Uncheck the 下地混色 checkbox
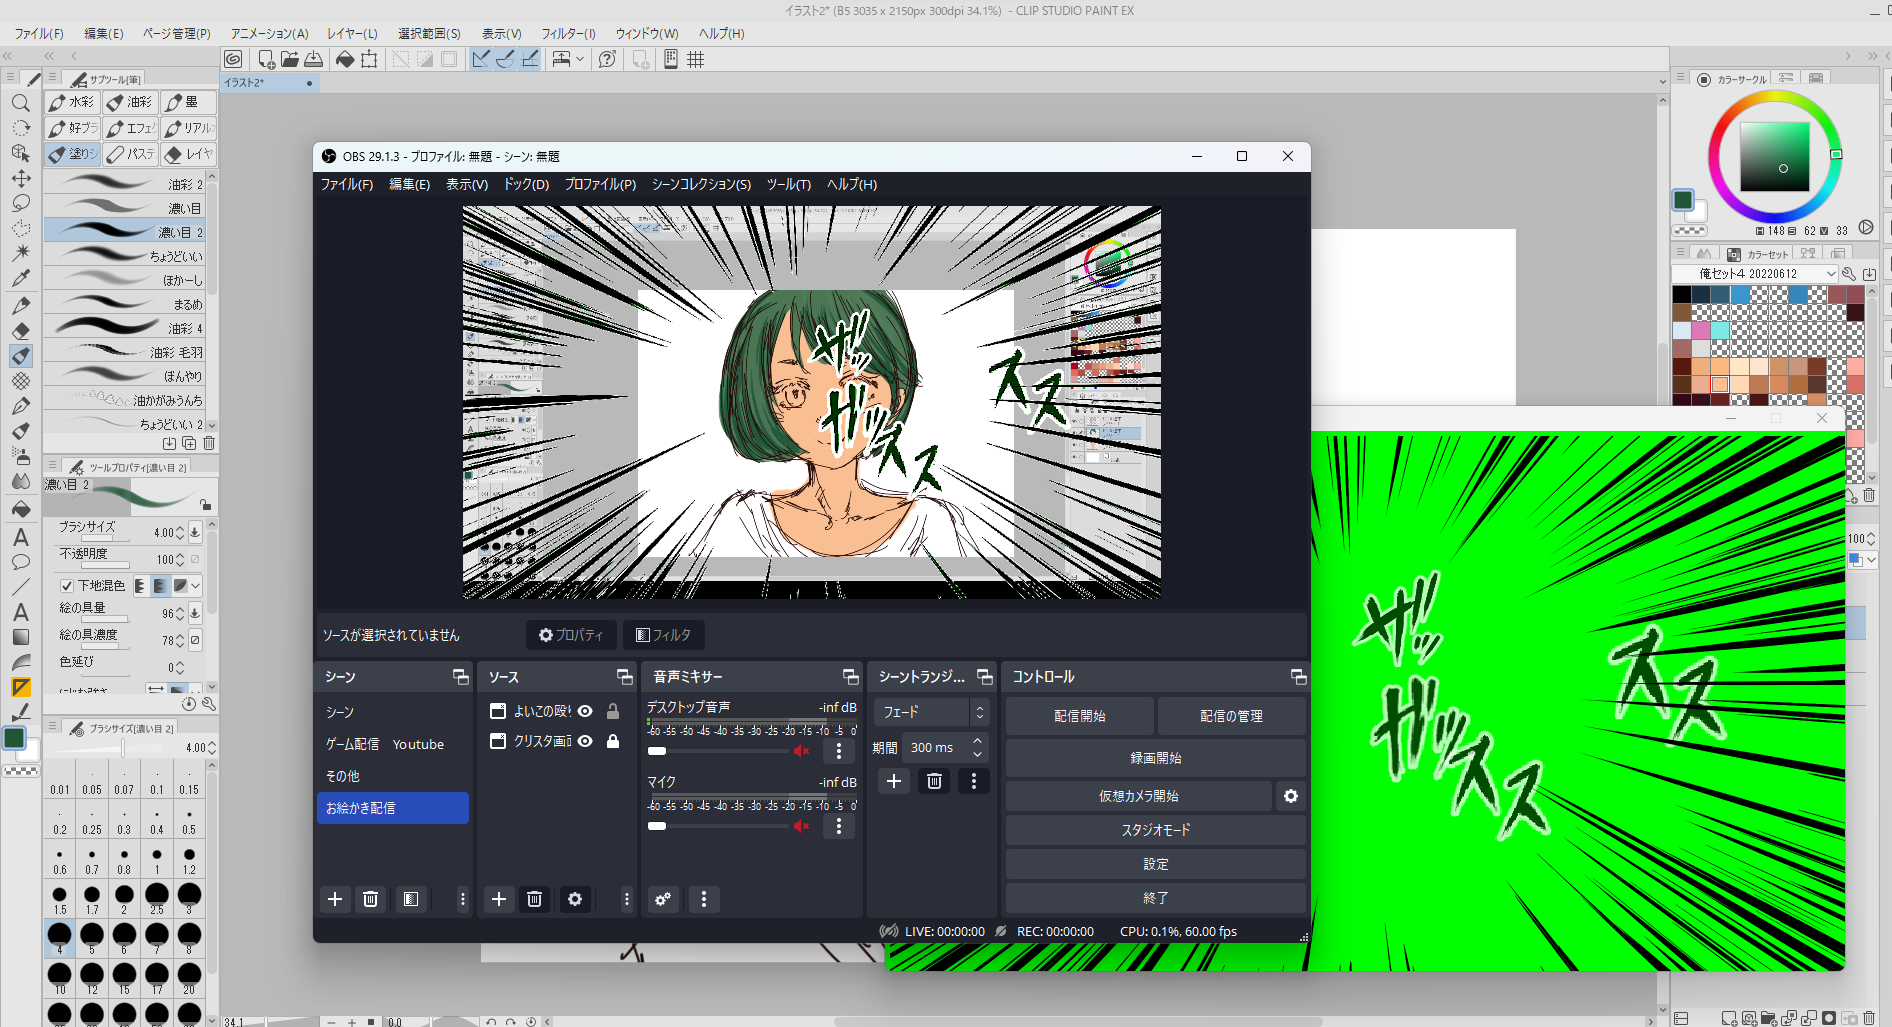The width and height of the screenshot is (1892, 1027). click(x=66, y=586)
